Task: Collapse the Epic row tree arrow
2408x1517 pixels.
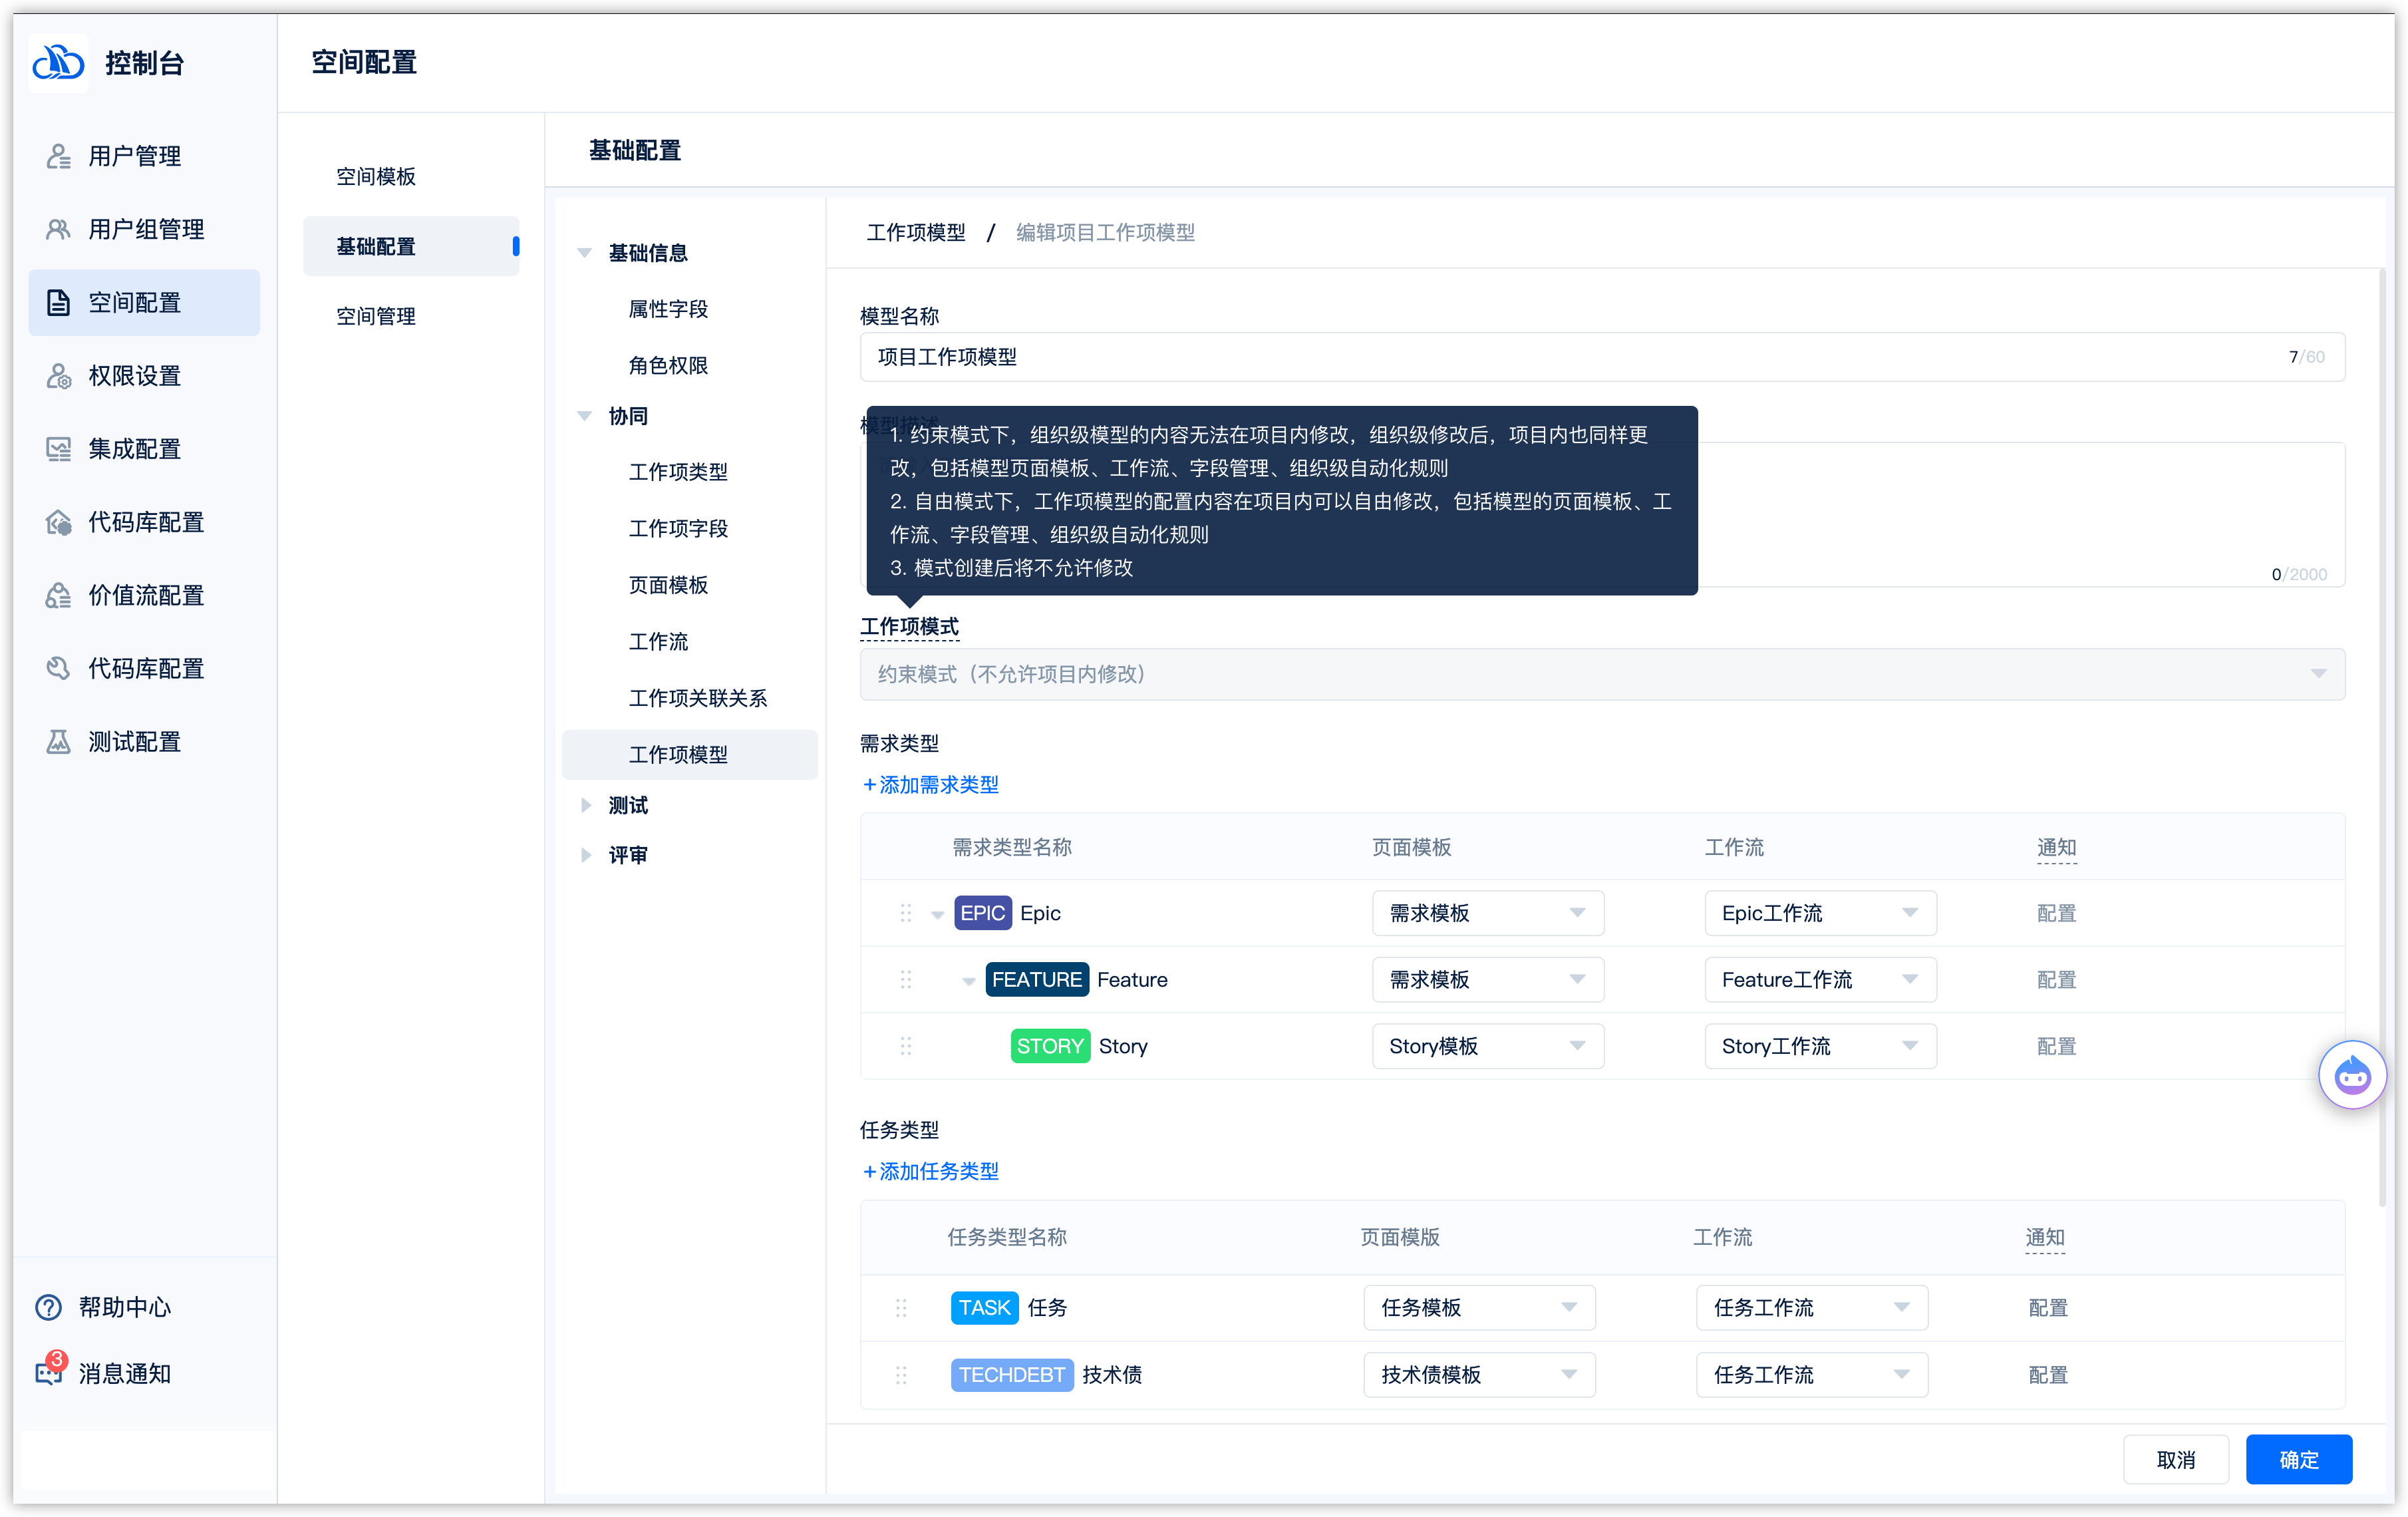Action: coord(937,914)
